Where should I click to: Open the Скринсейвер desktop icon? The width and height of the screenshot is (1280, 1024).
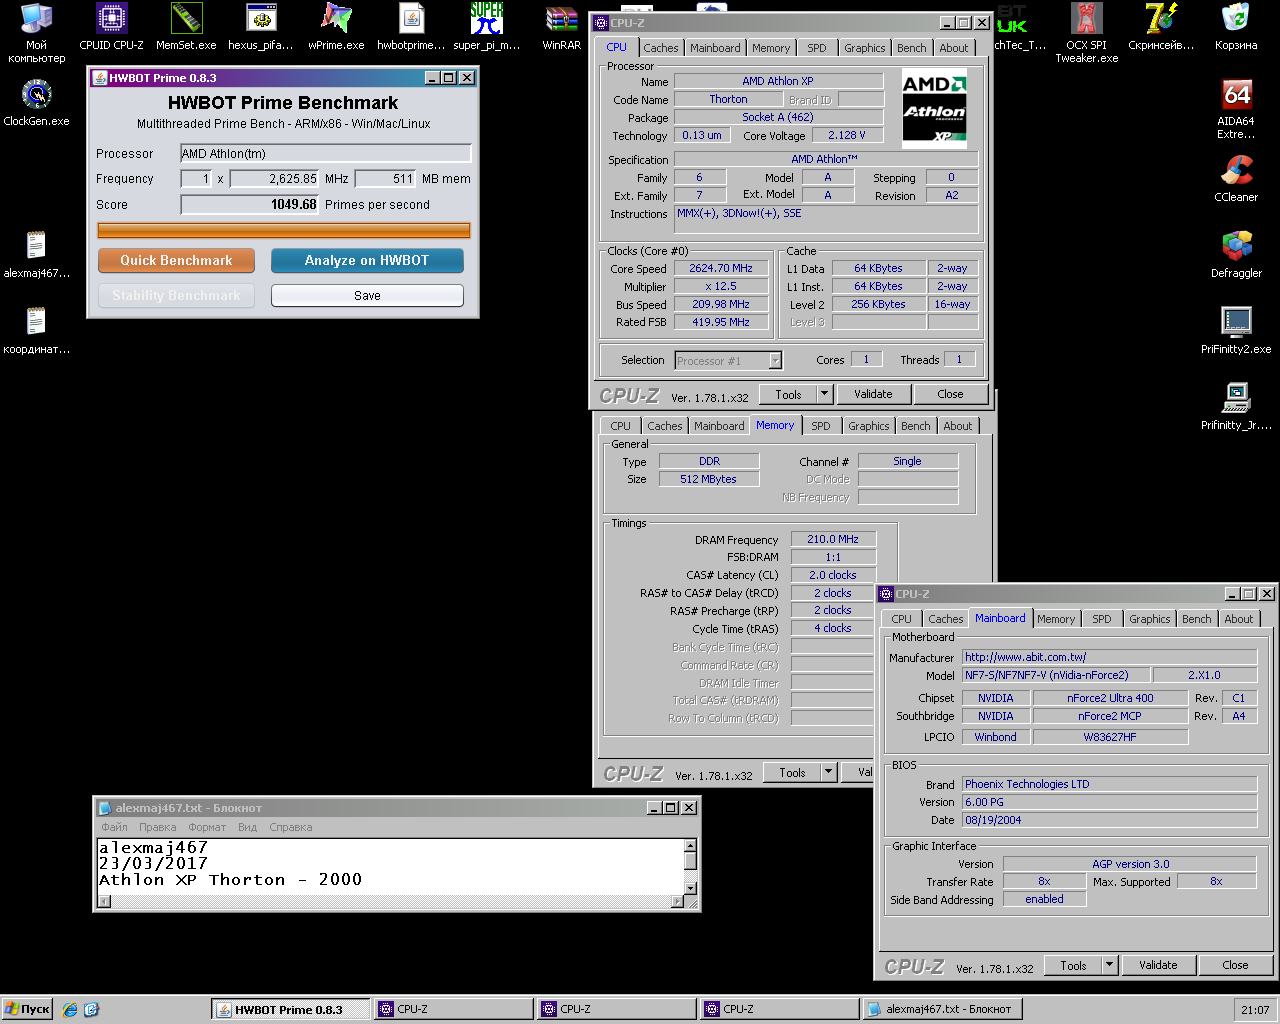click(1161, 27)
